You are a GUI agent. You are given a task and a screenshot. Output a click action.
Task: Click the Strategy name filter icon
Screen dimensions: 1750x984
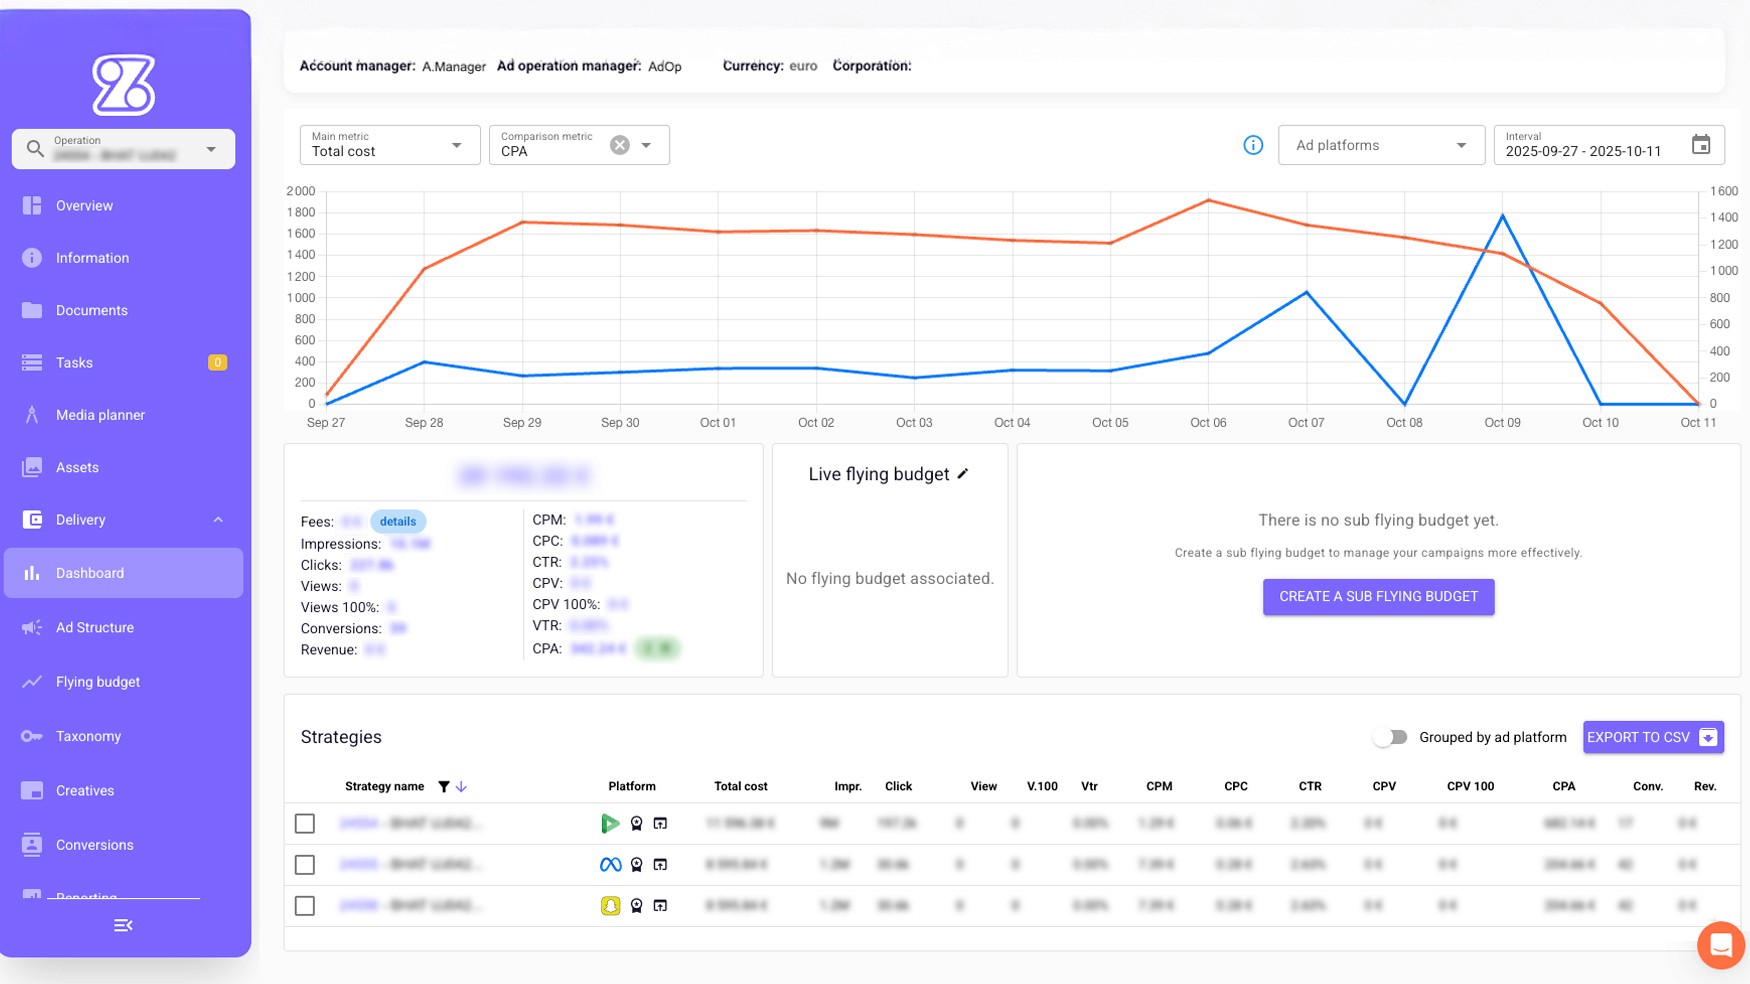point(444,787)
